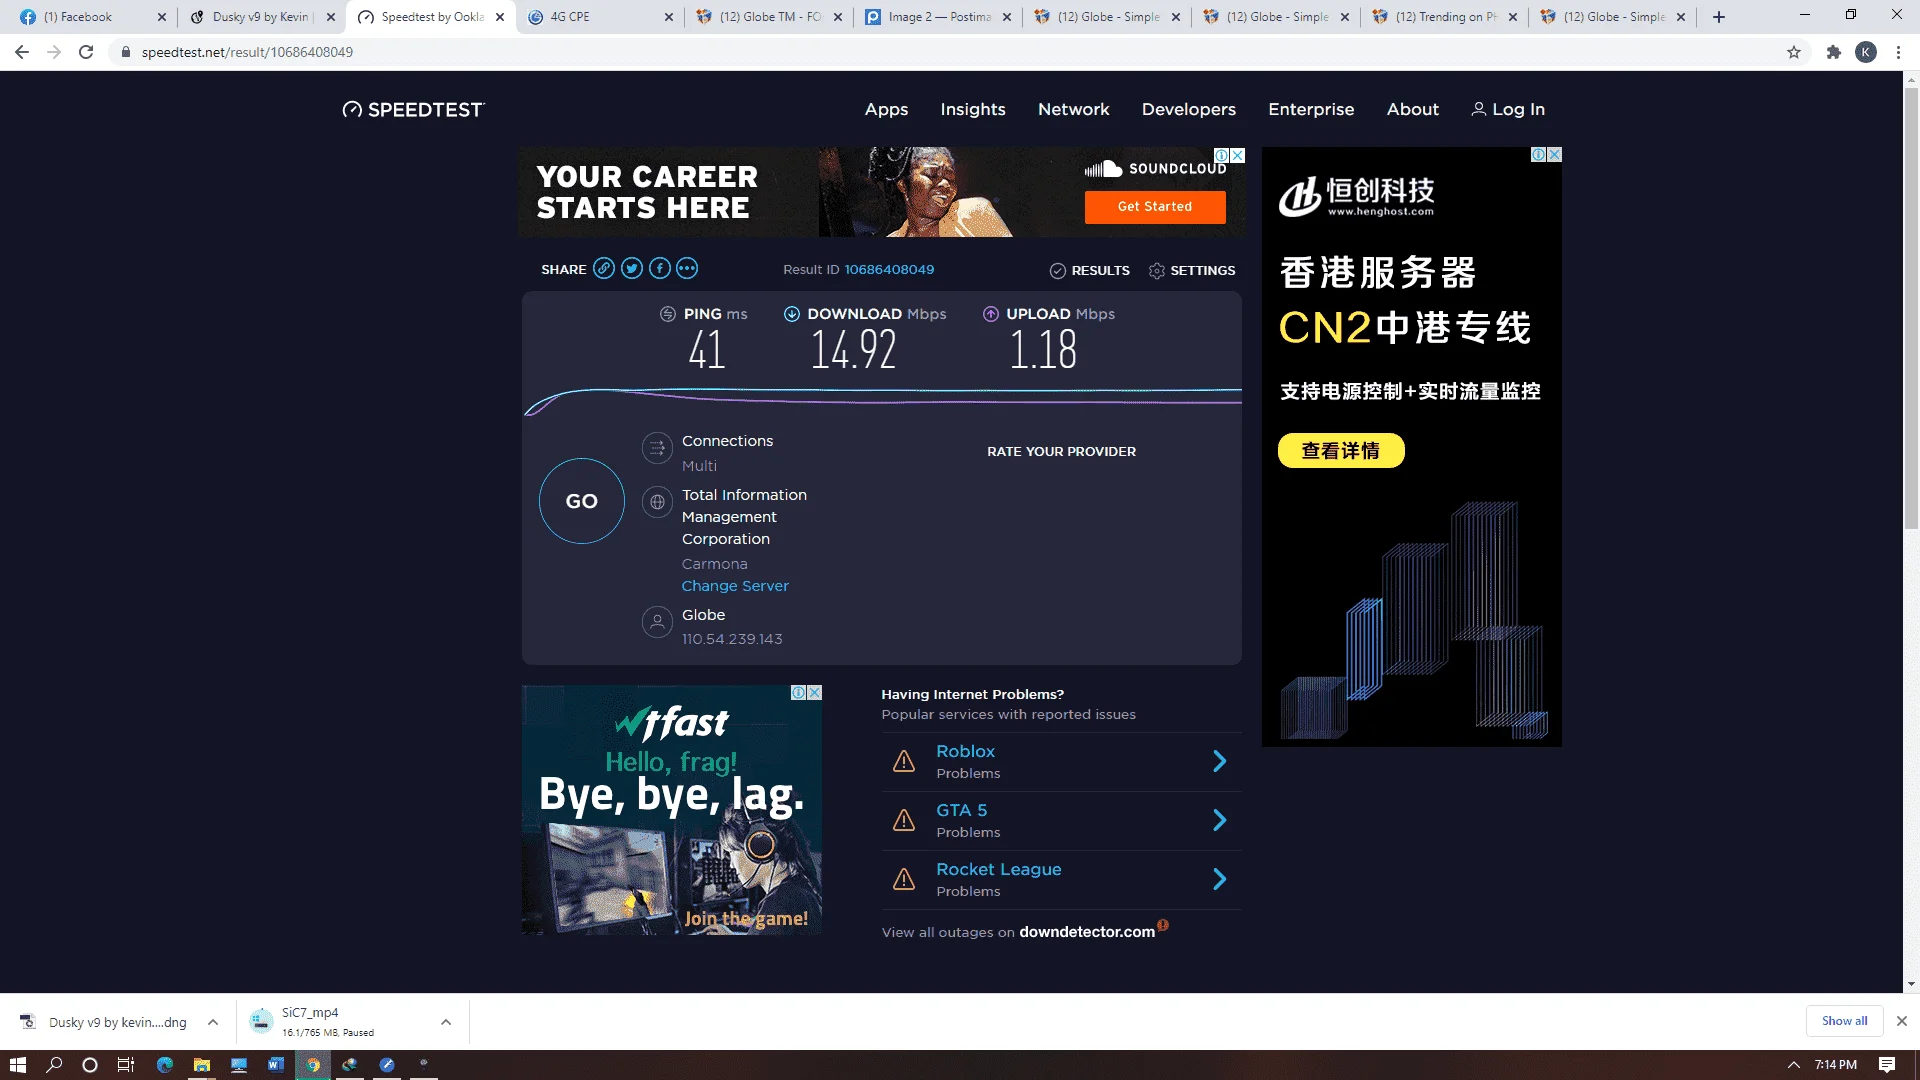This screenshot has width=1920, height=1080.
Task: Open notification center icon
Action: click(1887, 1065)
